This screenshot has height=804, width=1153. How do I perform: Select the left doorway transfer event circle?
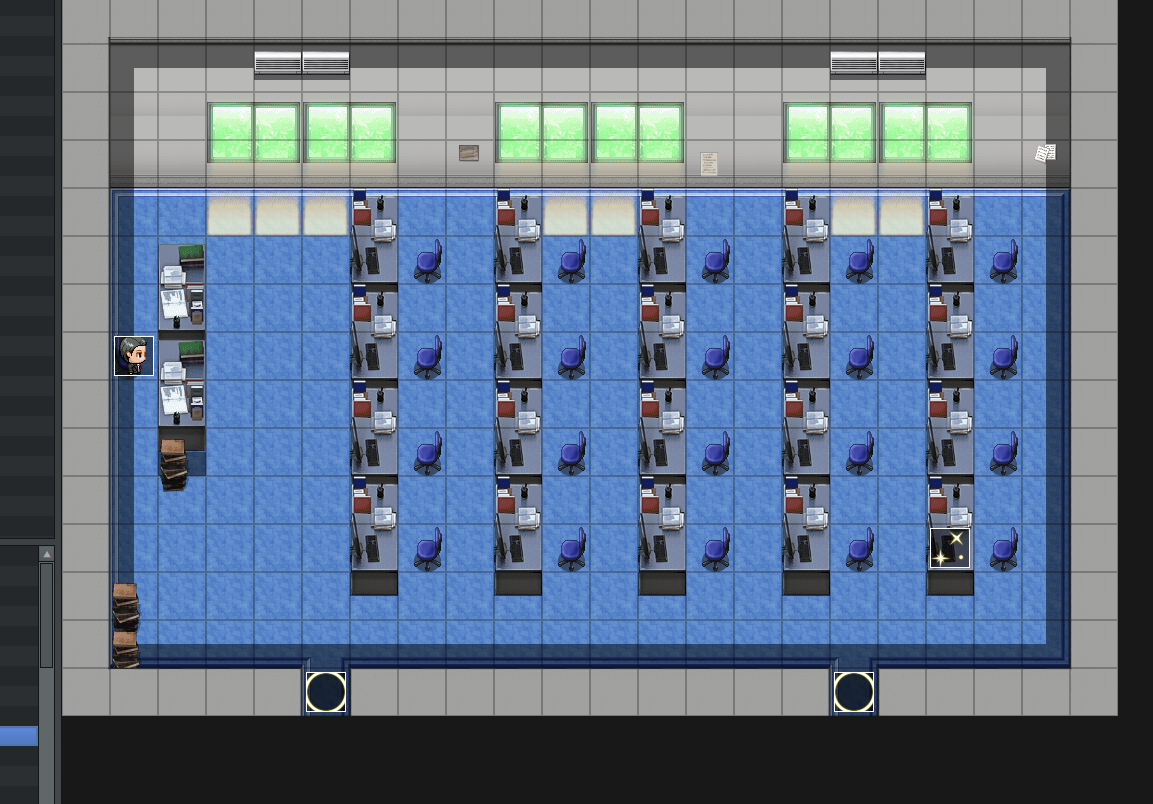(x=326, y=692)
